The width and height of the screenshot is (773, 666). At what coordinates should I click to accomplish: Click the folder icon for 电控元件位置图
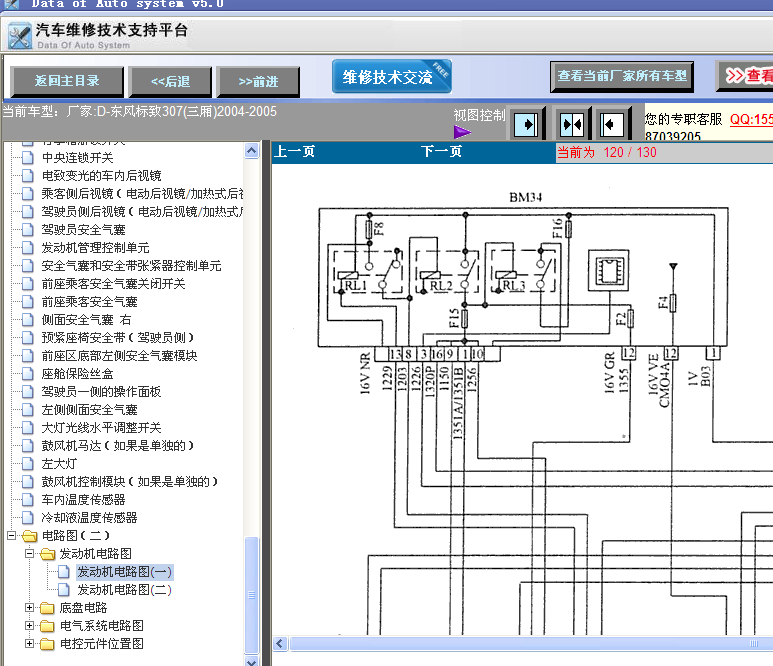pyautogui.click(x=47, y=644)
